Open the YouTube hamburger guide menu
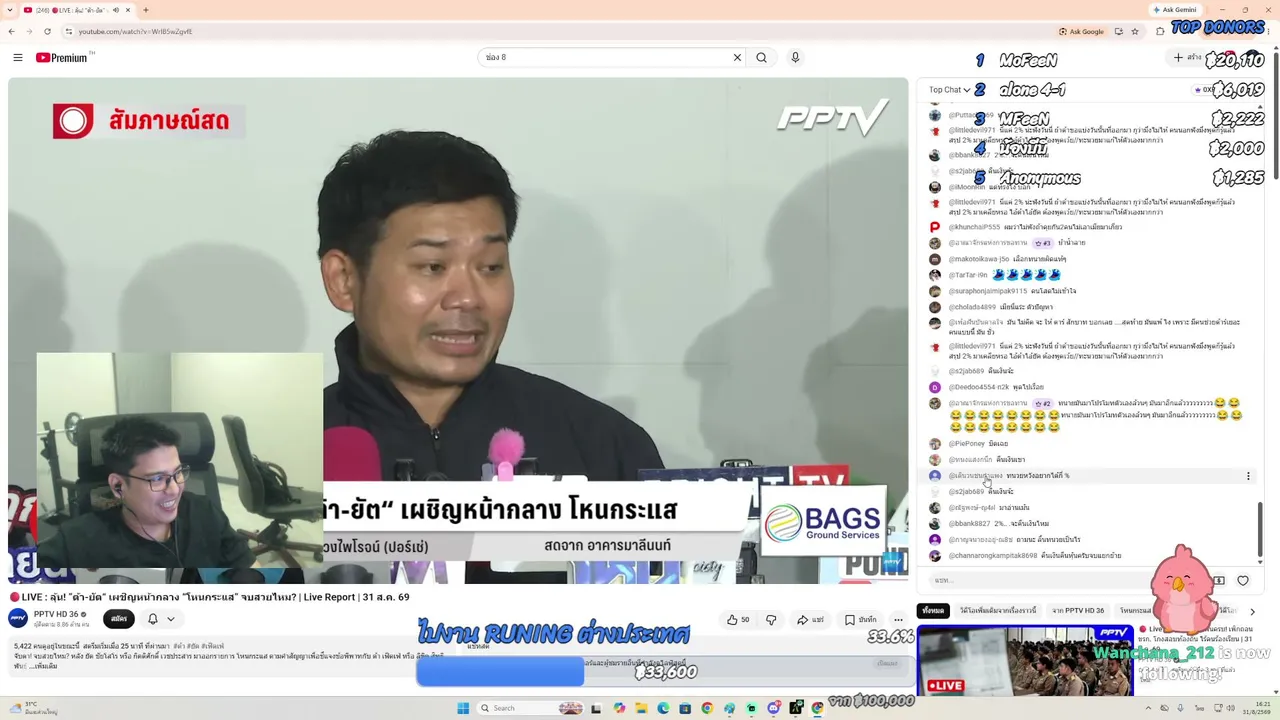The image size is (1280, 720). coord(17,57)
